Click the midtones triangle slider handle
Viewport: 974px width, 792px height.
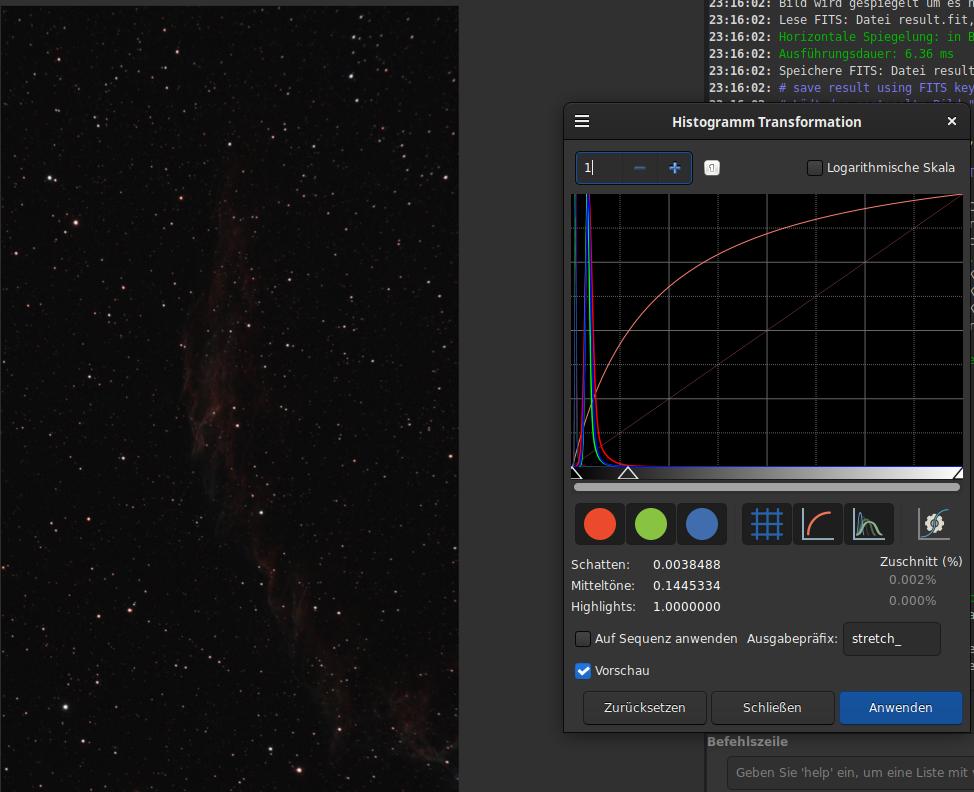point(628,472)
